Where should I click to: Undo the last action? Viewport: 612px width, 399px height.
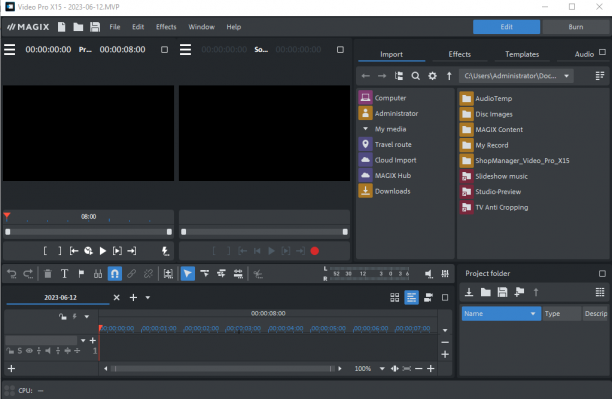point(12,274)
